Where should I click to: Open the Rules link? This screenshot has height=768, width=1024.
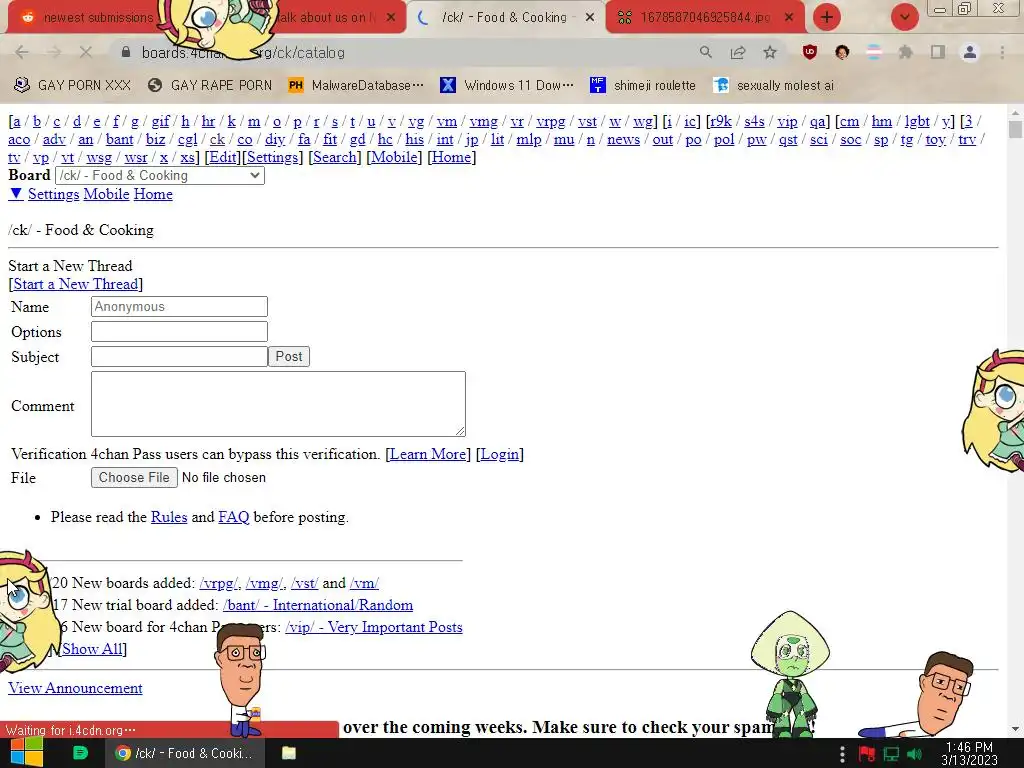(x=169, y=517)
